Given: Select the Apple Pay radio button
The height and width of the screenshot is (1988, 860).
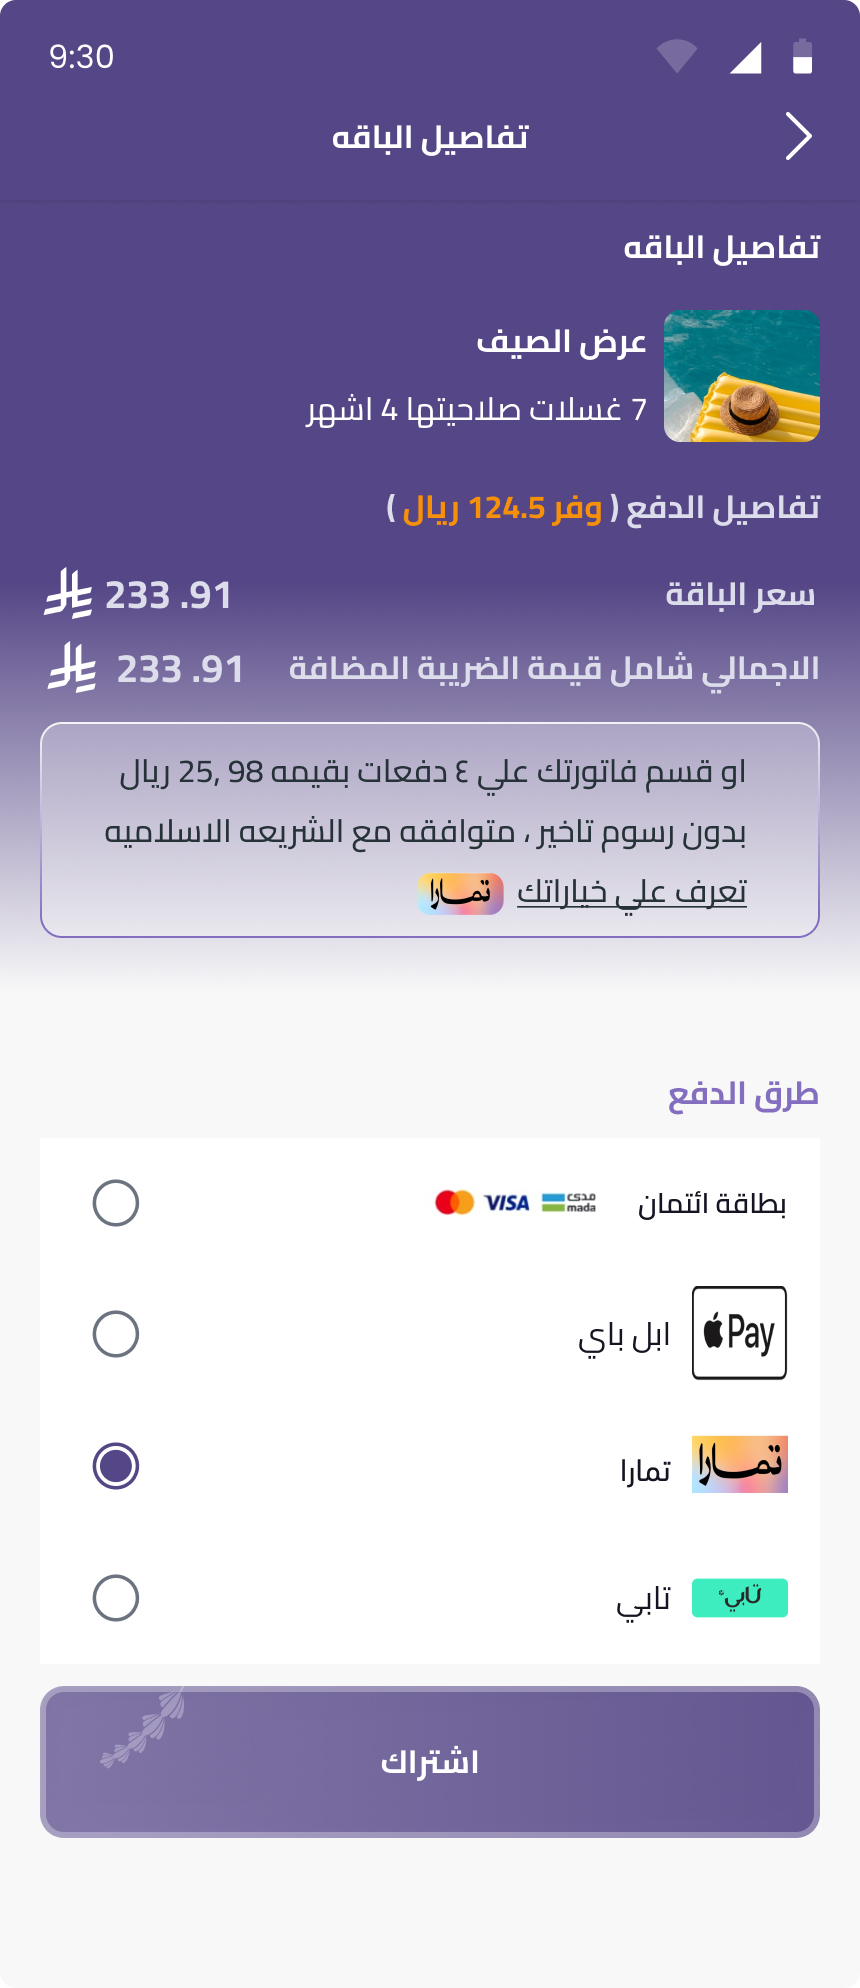Looking at the screenshot, I should pyautogui.click(x=116, y=1334).
